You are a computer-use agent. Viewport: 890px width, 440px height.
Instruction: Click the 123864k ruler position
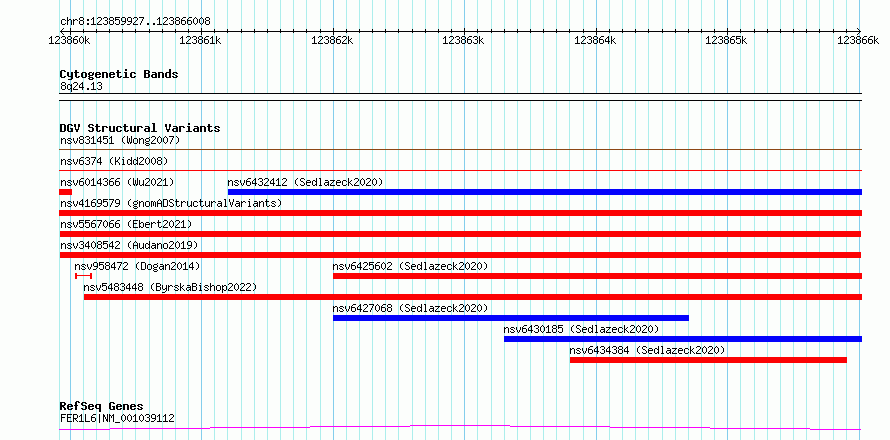(595, 40)
